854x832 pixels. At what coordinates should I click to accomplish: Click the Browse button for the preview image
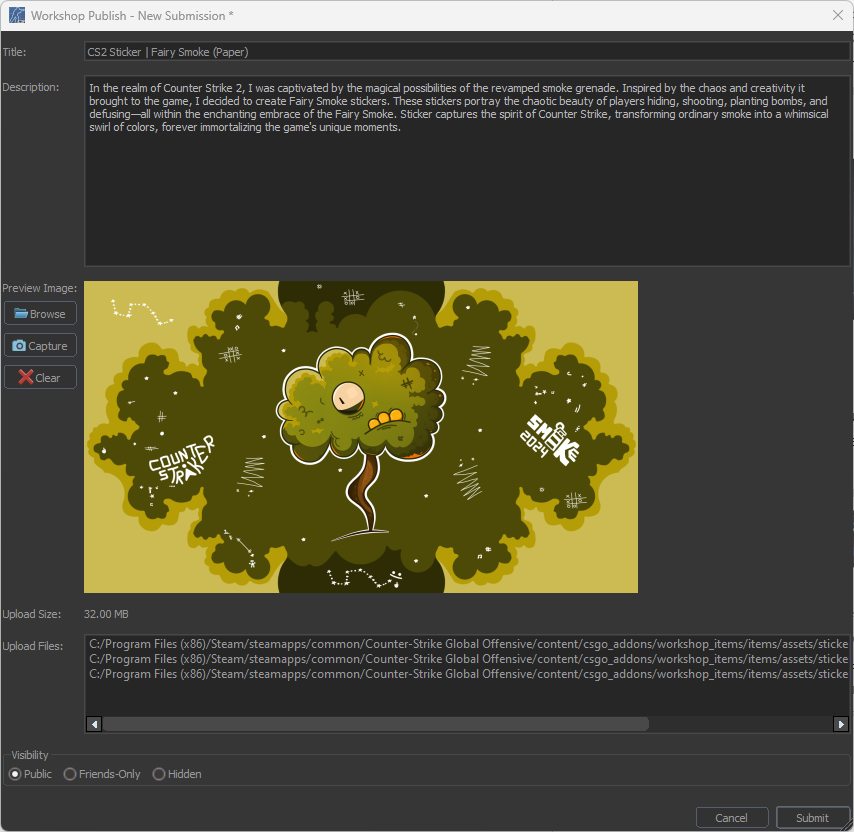click(x=40, y=314)
